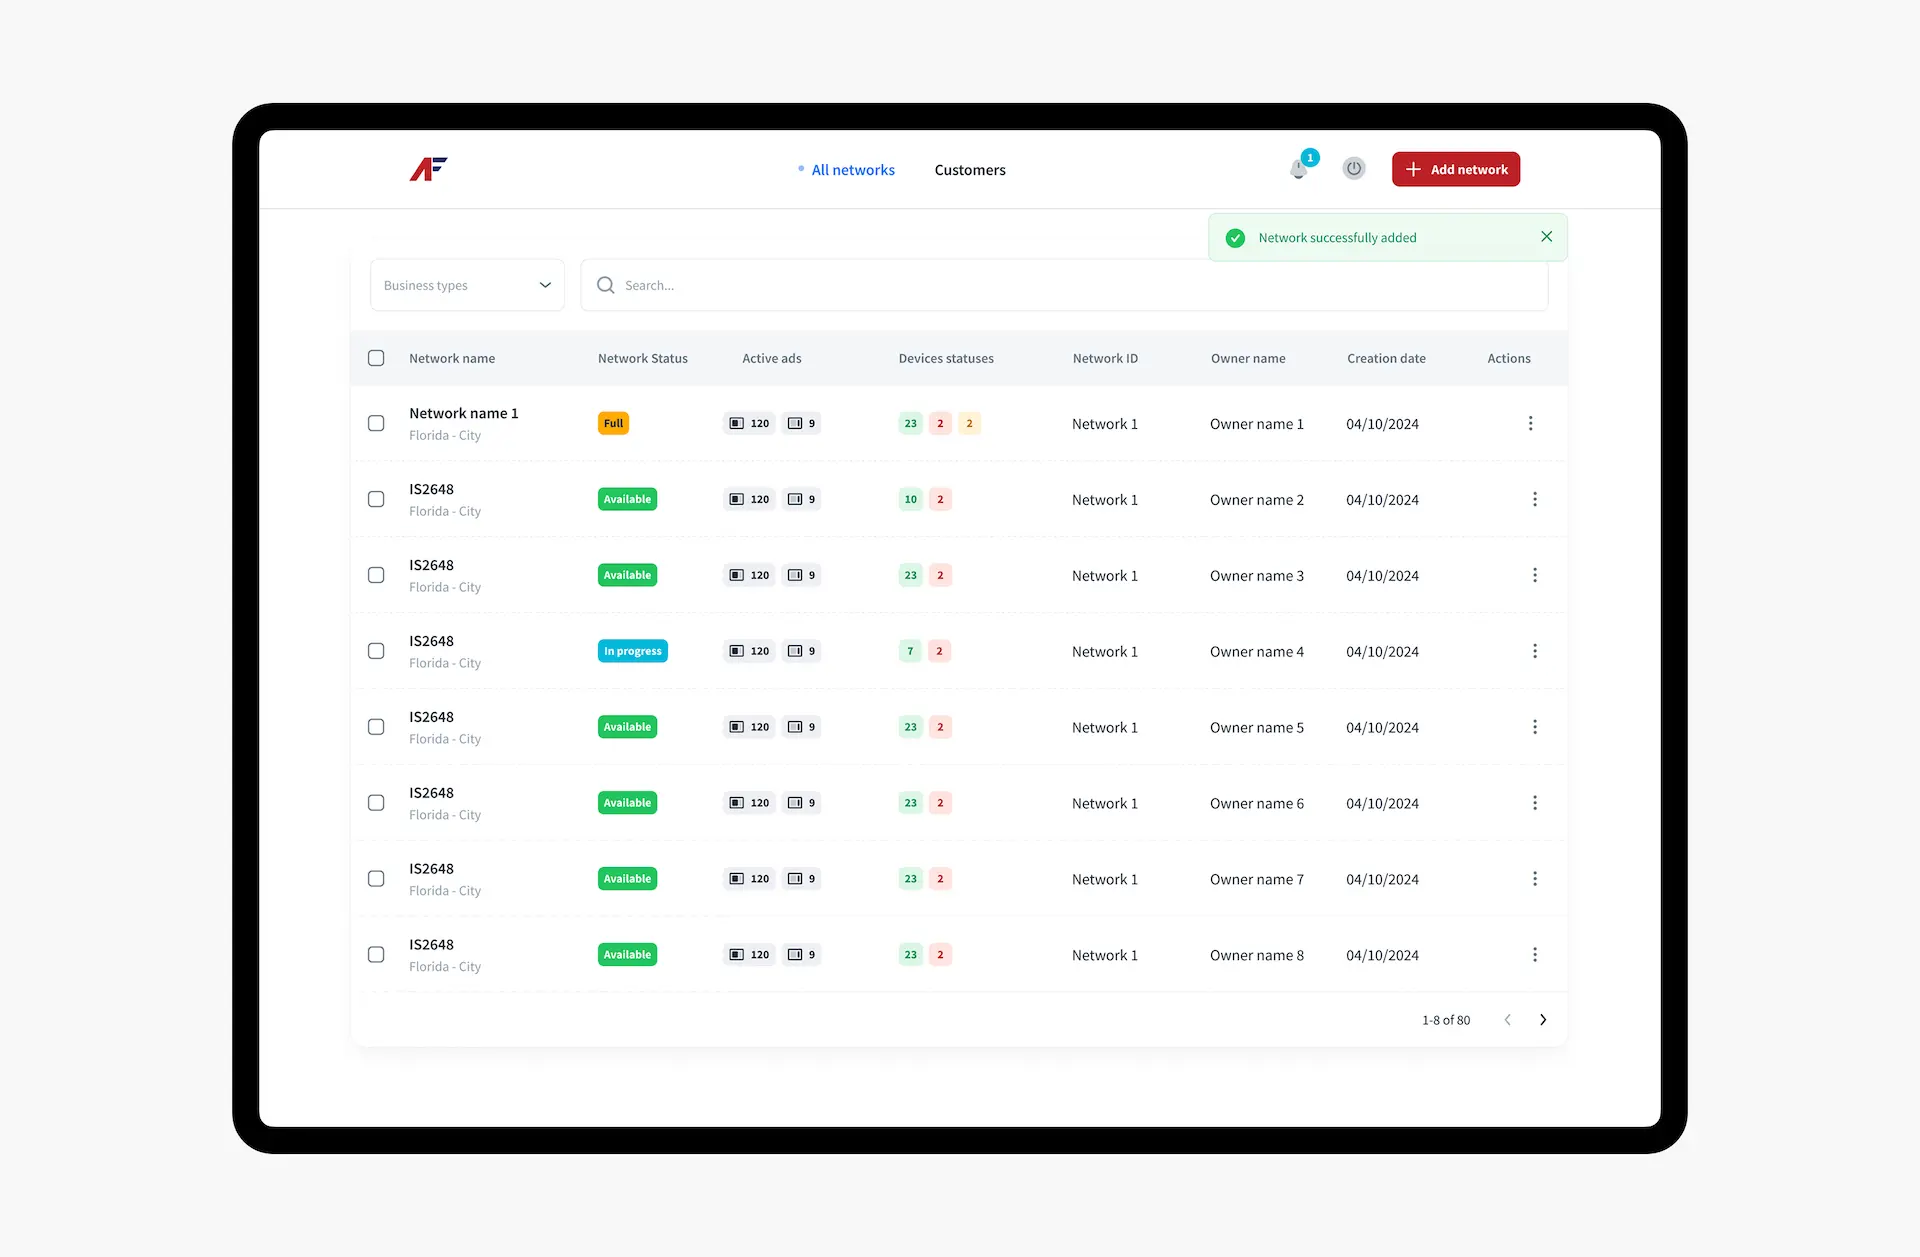Click the AF logo in the top left
Image resolution: width=1920 pixels, height=1257 pixels.
tap(427, 169)
